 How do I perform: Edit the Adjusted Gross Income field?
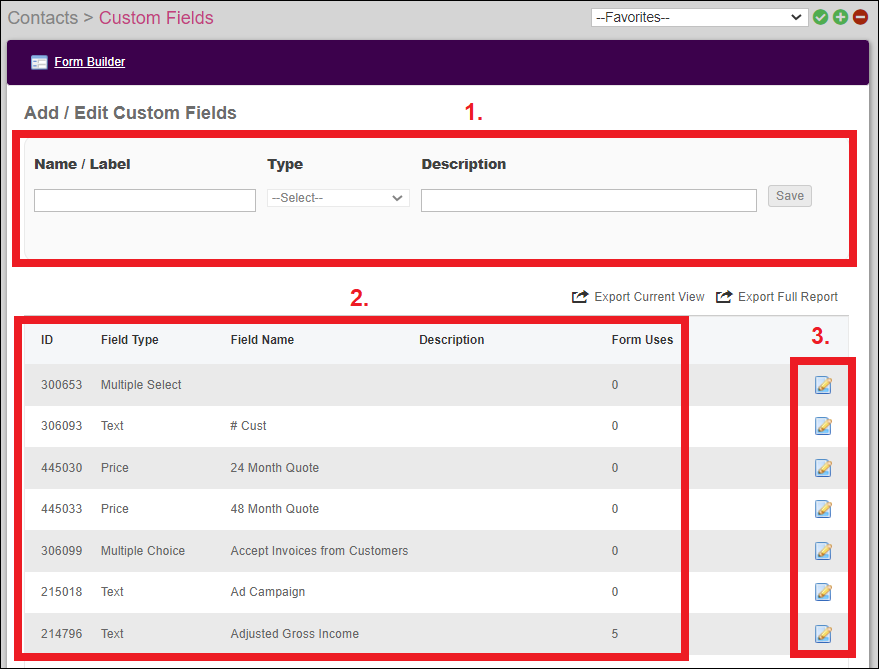point(823,633)
